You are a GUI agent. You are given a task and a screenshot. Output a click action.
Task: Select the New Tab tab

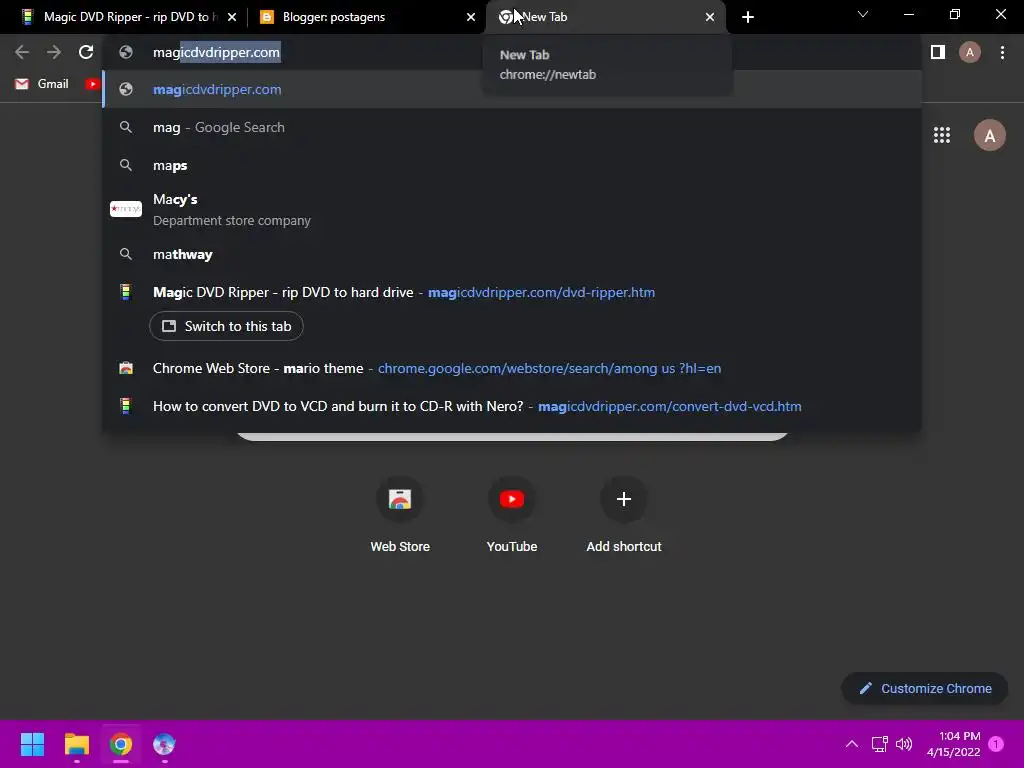click(604, 17)
